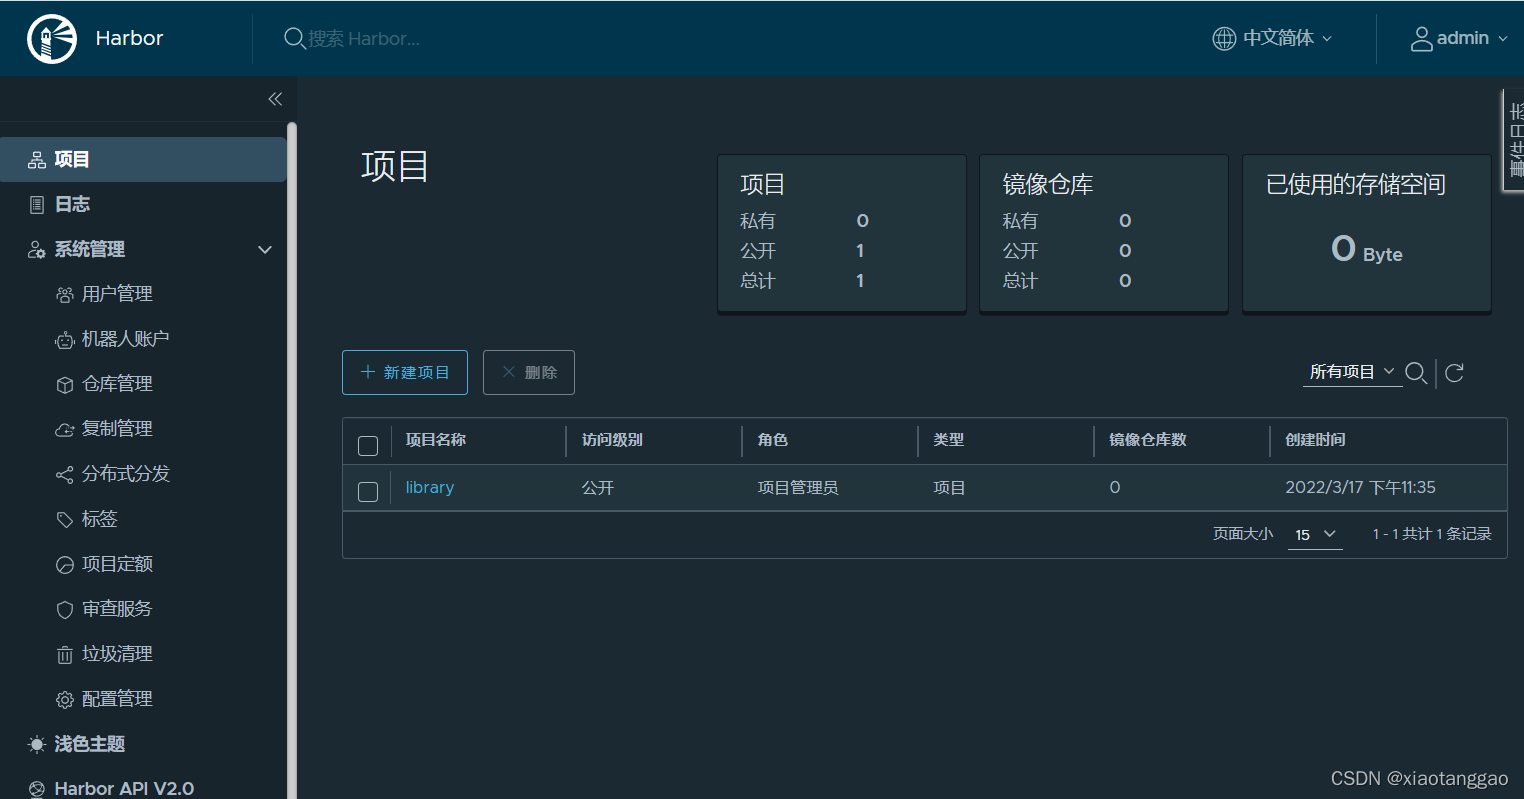Click the sidebar vertical scrollbar
Viewport: 1524px width, 799px height.
click(x=292, y=460)
